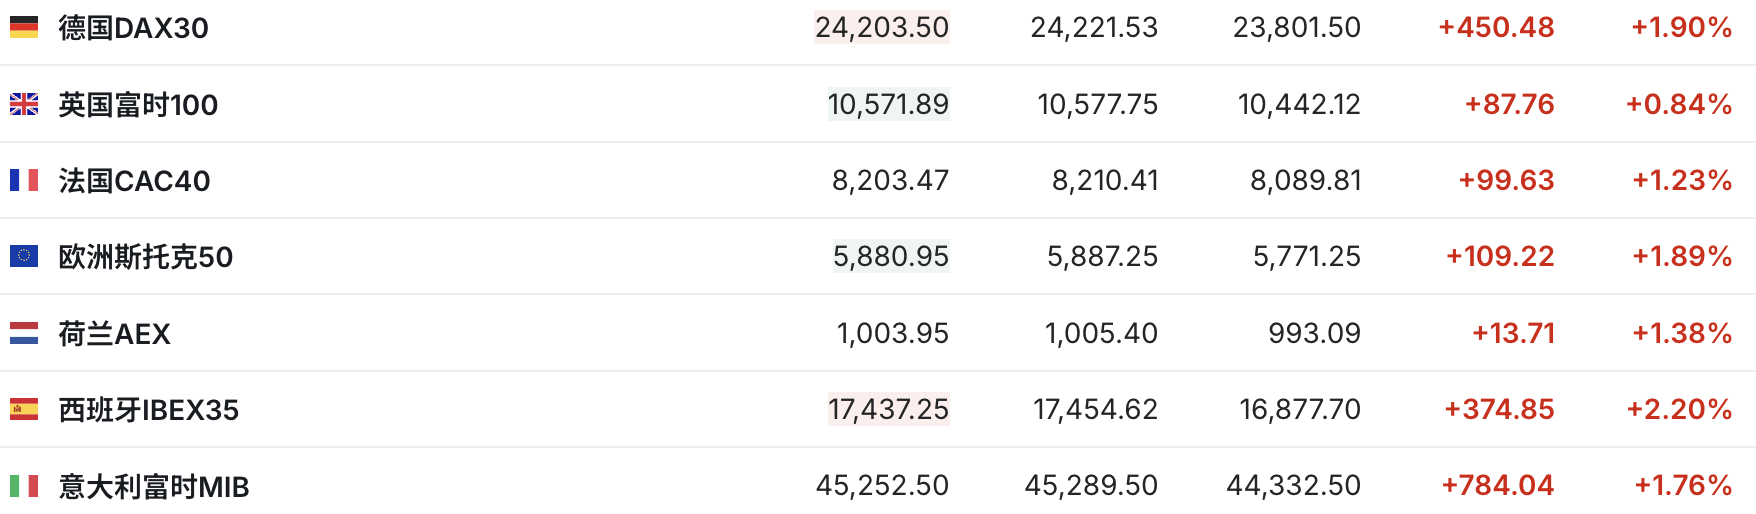The width and height of the screenshot is (1756, 514).
Task: Click the +0.84% change percentage
Action: coord(1678,104)
